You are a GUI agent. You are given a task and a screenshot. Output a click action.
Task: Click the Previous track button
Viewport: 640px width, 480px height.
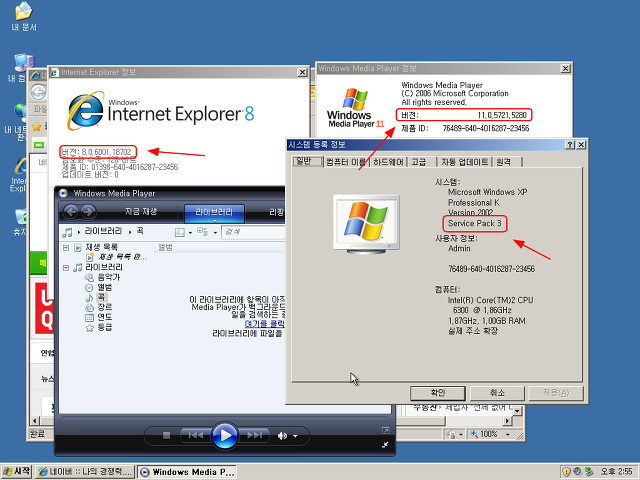tap(196, 436)
